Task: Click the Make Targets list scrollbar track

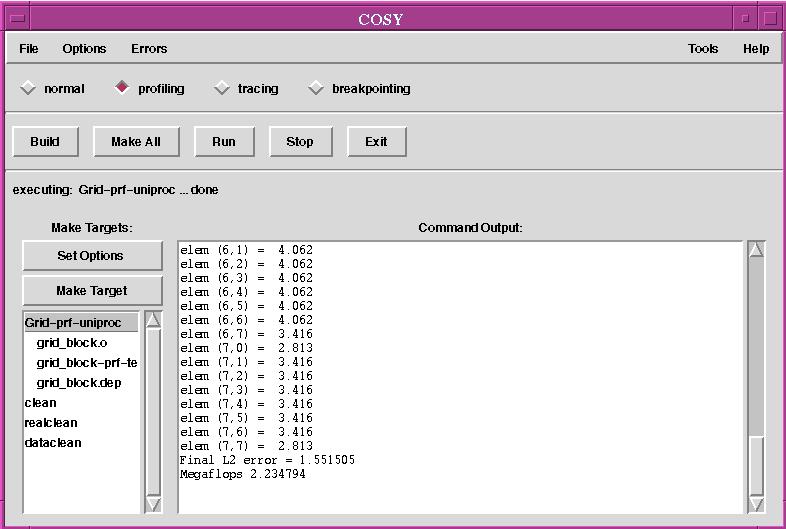Action: [x=153, y=412]
